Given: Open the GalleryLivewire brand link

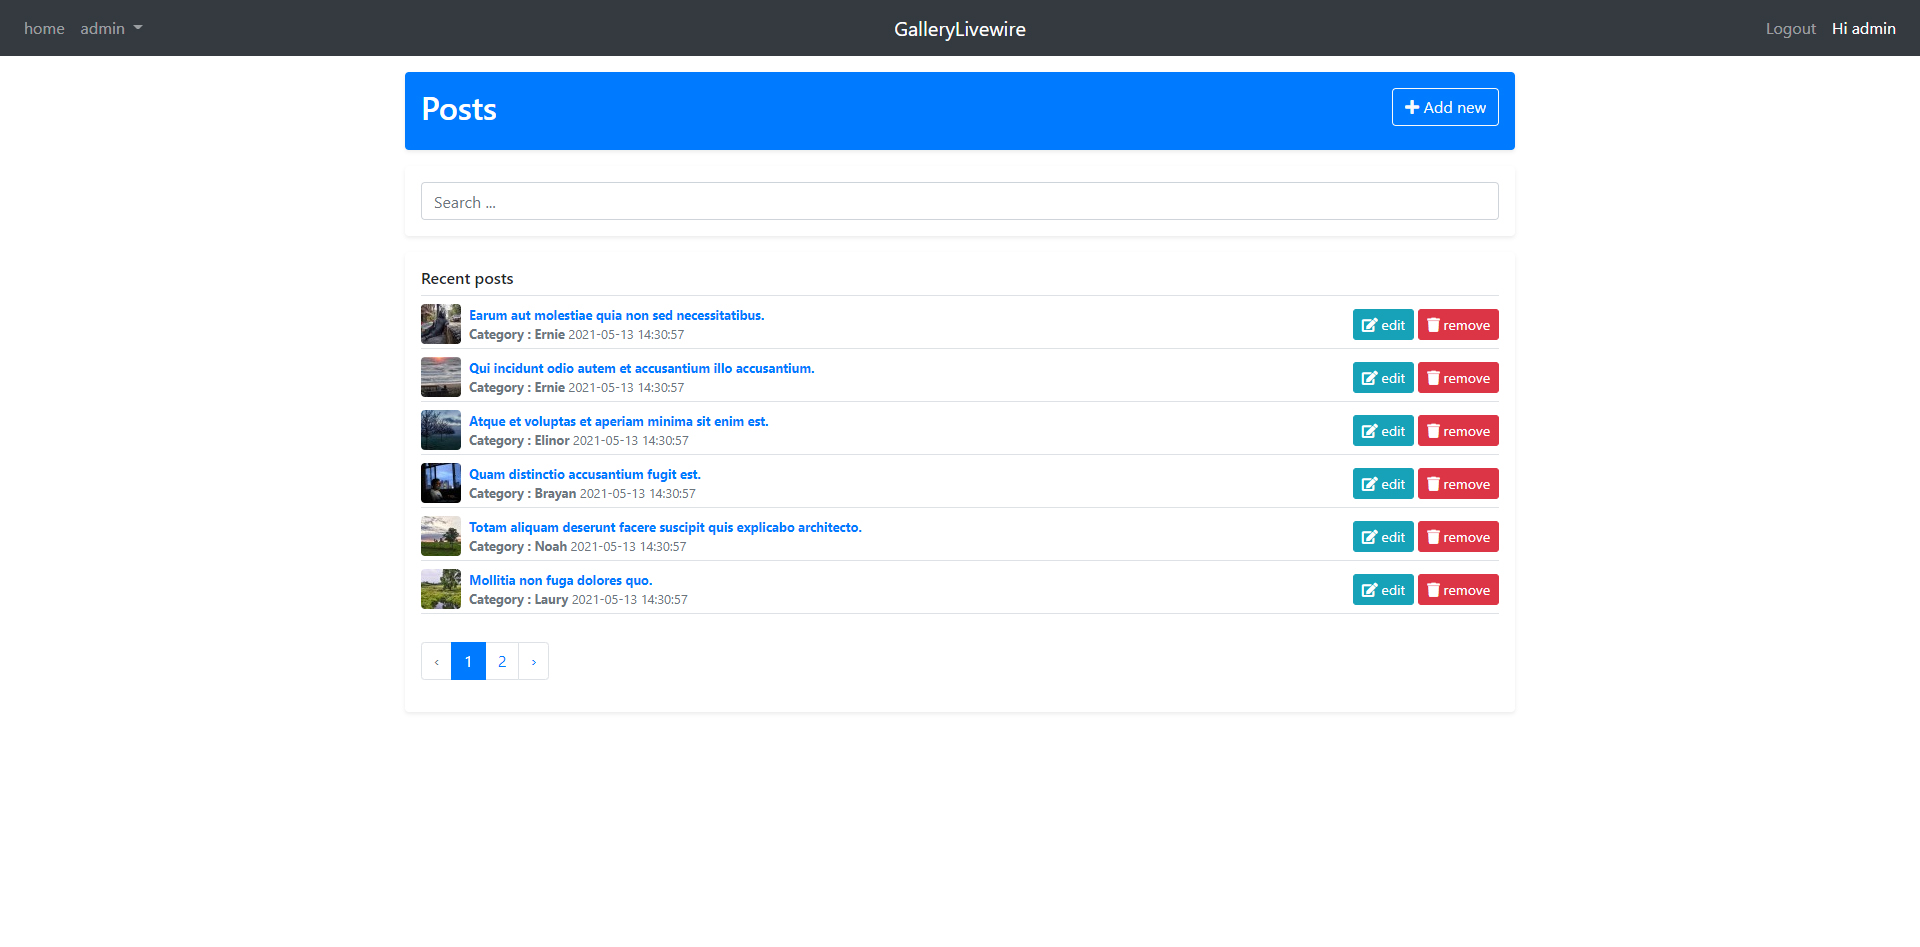Looking at the screenshot, I should click(959, 29).
